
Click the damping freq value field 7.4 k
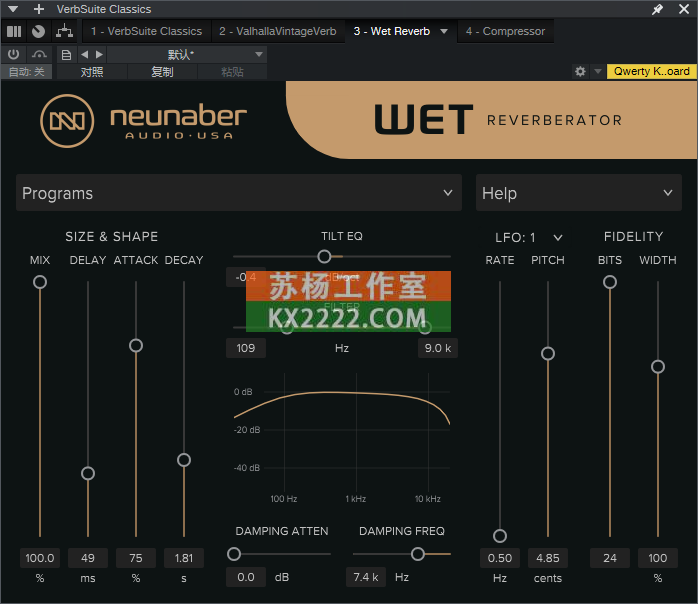pos(366,577)
